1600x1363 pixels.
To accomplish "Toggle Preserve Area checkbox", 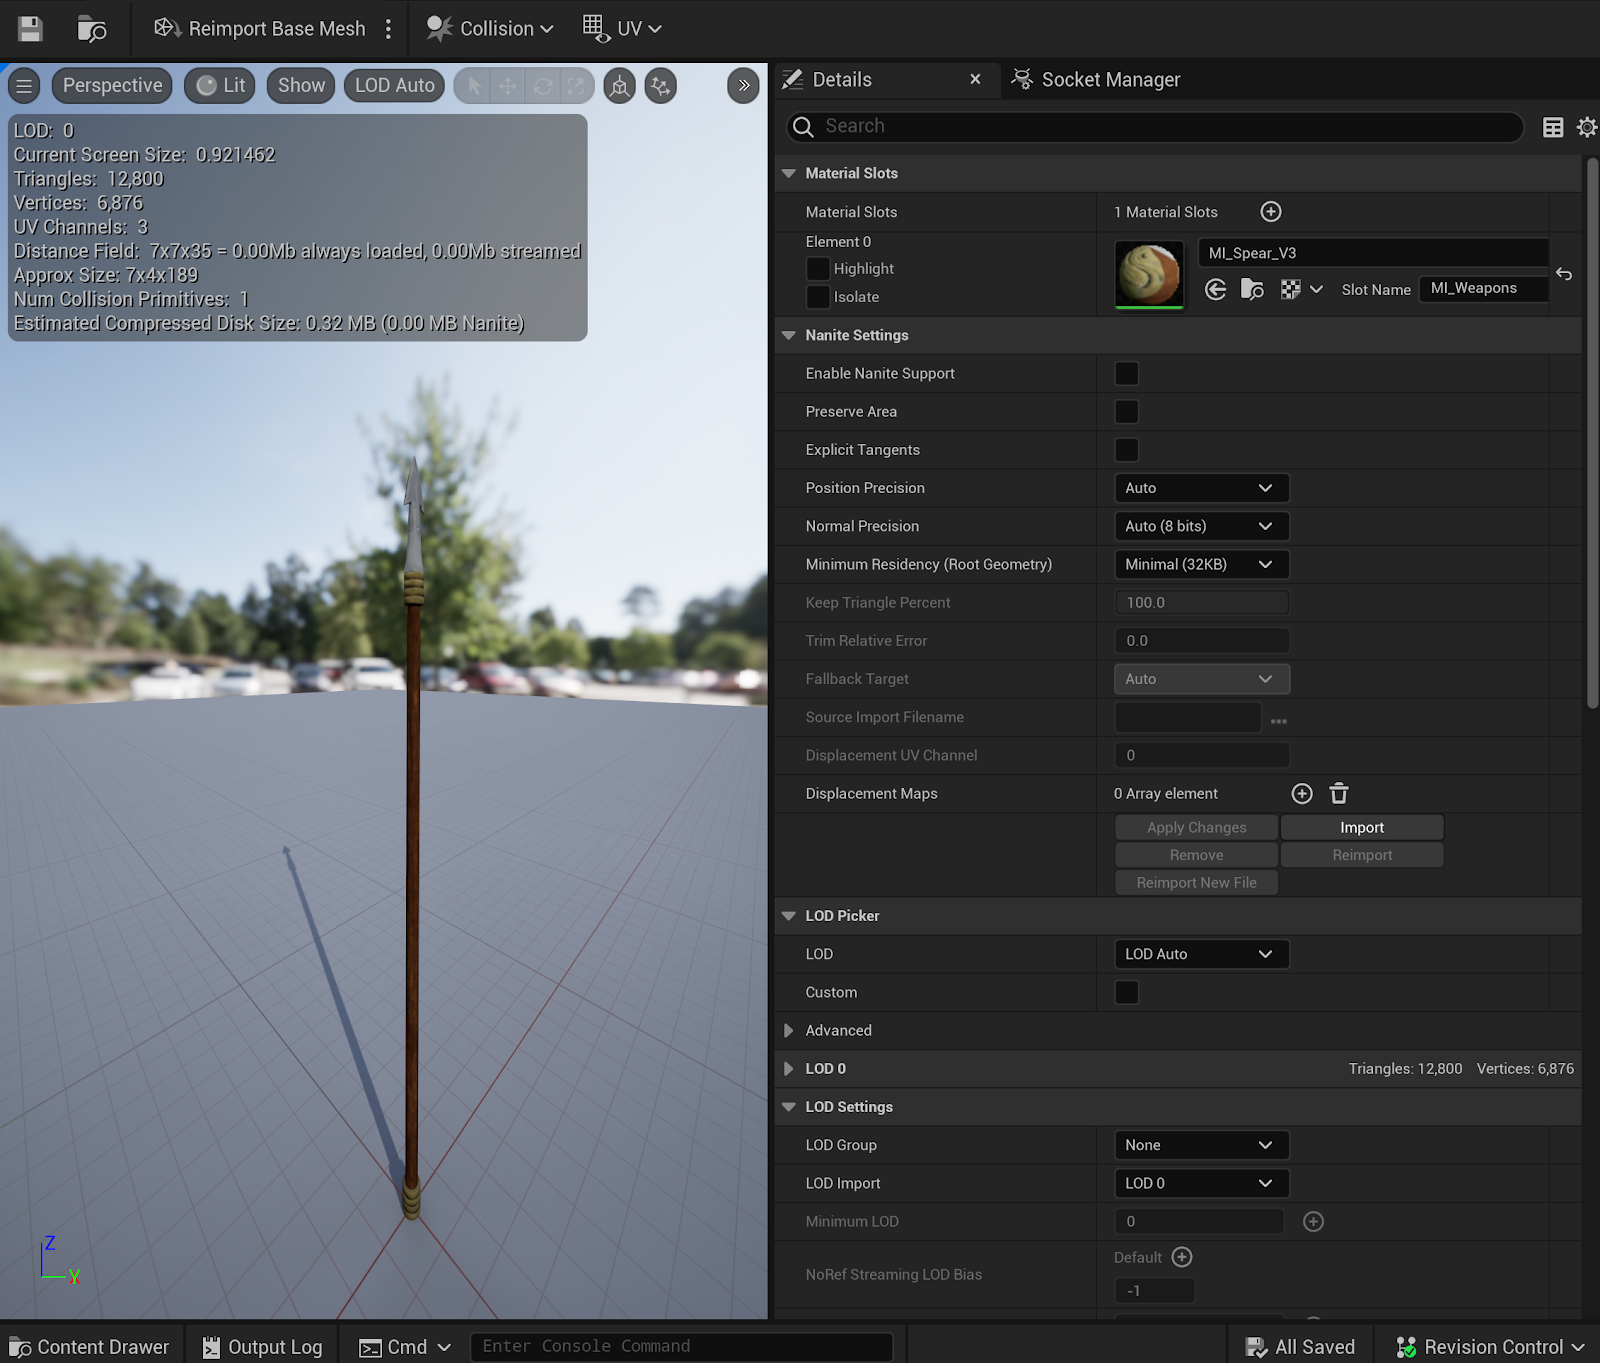I will click(x=1127, y=412).
